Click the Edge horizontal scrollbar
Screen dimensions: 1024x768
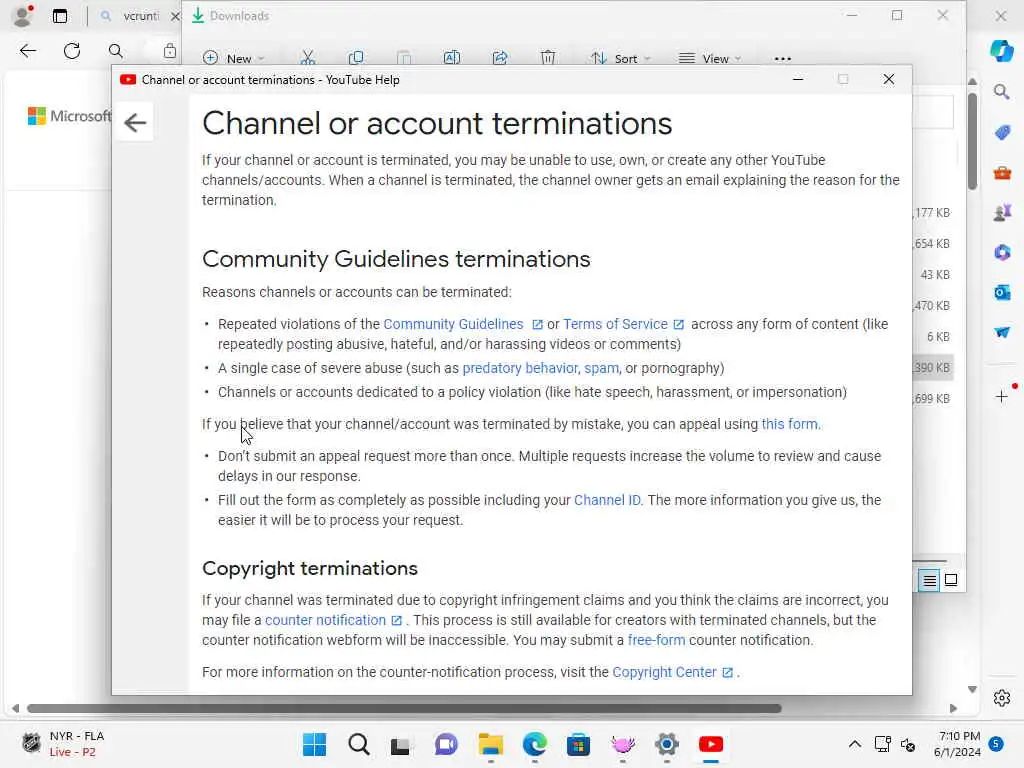coord(404,709)
